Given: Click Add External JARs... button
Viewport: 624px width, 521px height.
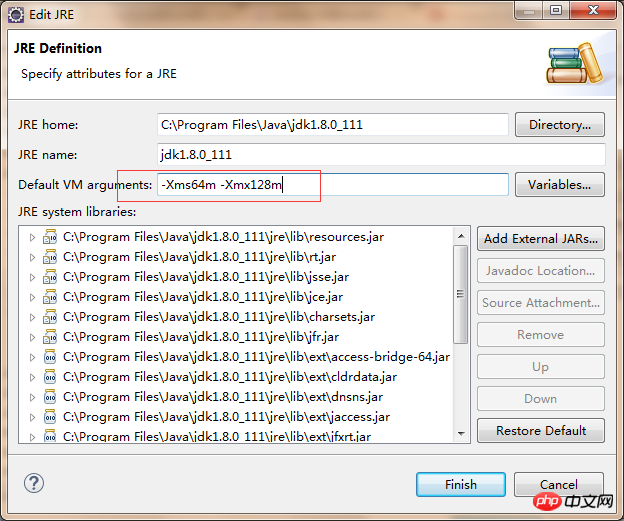Looking at the screenshot, I should point(541,239).
